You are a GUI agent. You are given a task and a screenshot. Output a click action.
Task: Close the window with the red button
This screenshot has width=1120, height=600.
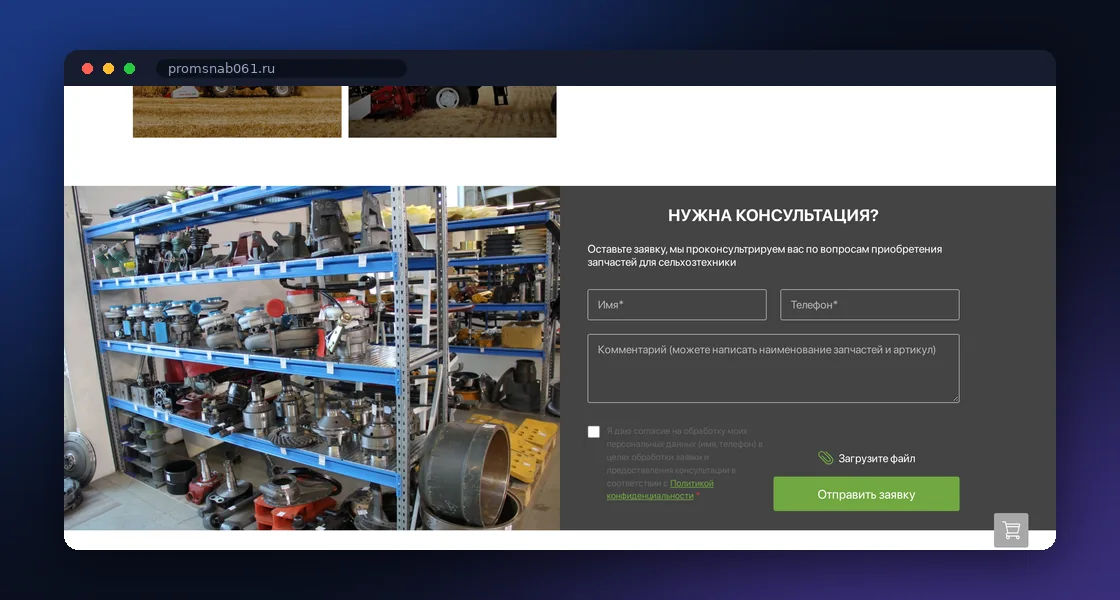88,69
